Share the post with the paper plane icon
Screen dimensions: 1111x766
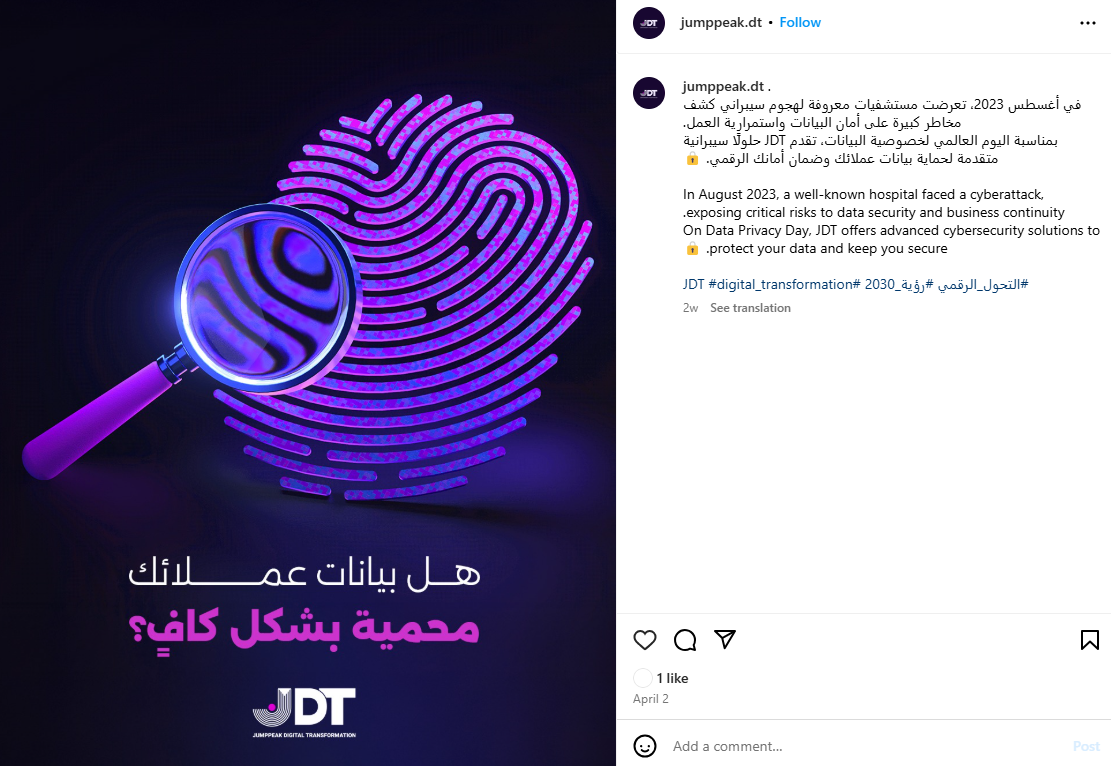(725, 639)
